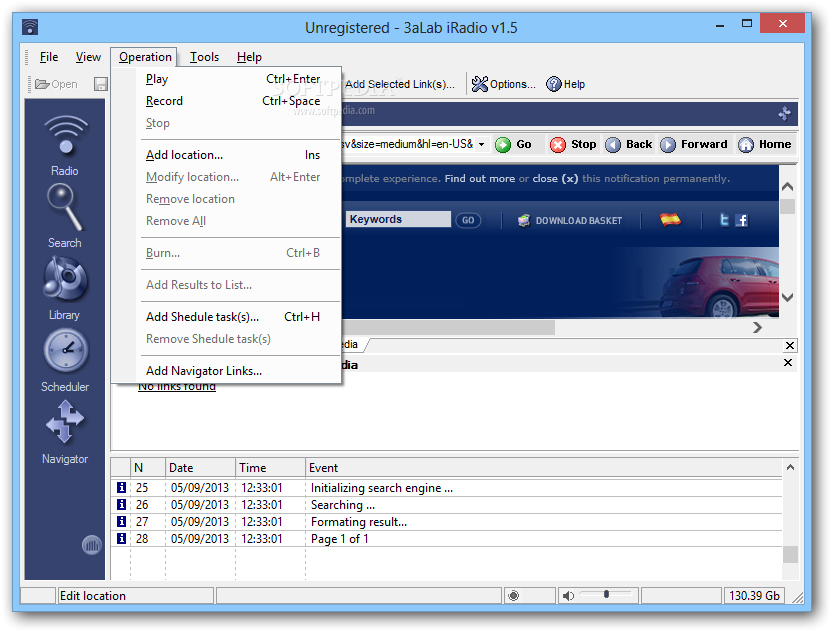This screenshot has width=832, height=632.
Task: Click the Open folder toolbar button
Action: point(56,84)
